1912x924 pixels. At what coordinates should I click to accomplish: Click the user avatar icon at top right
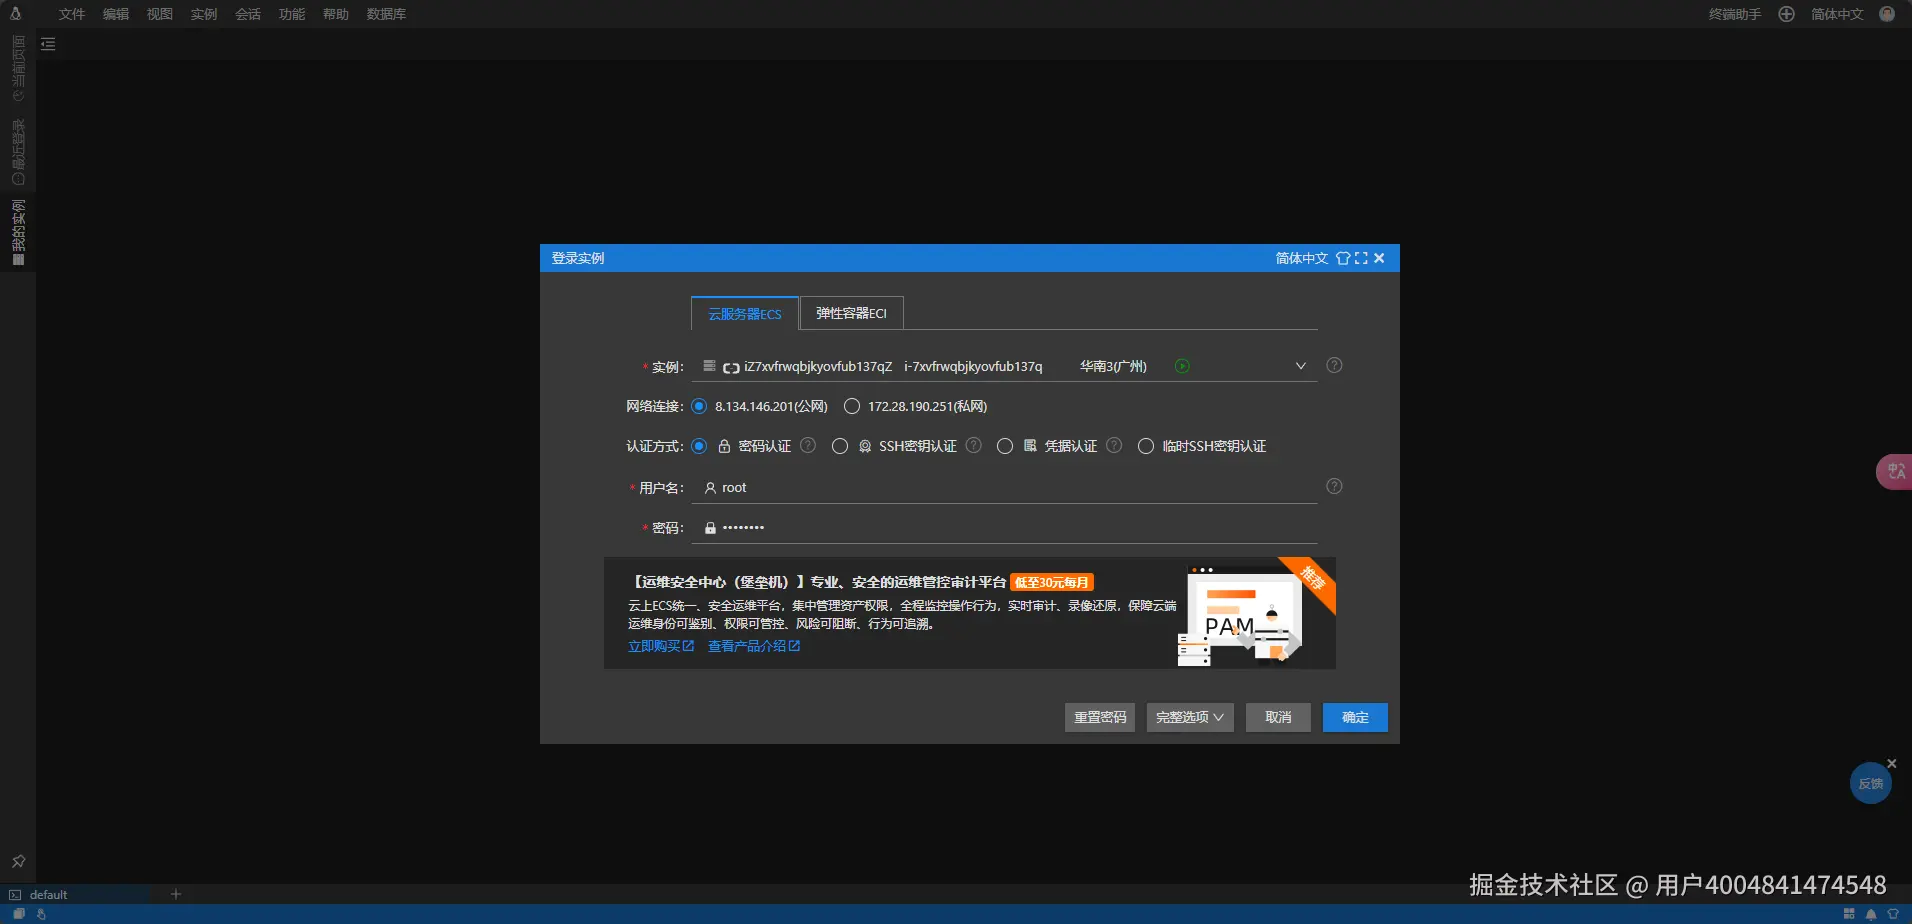click(x=1888, y=14)
